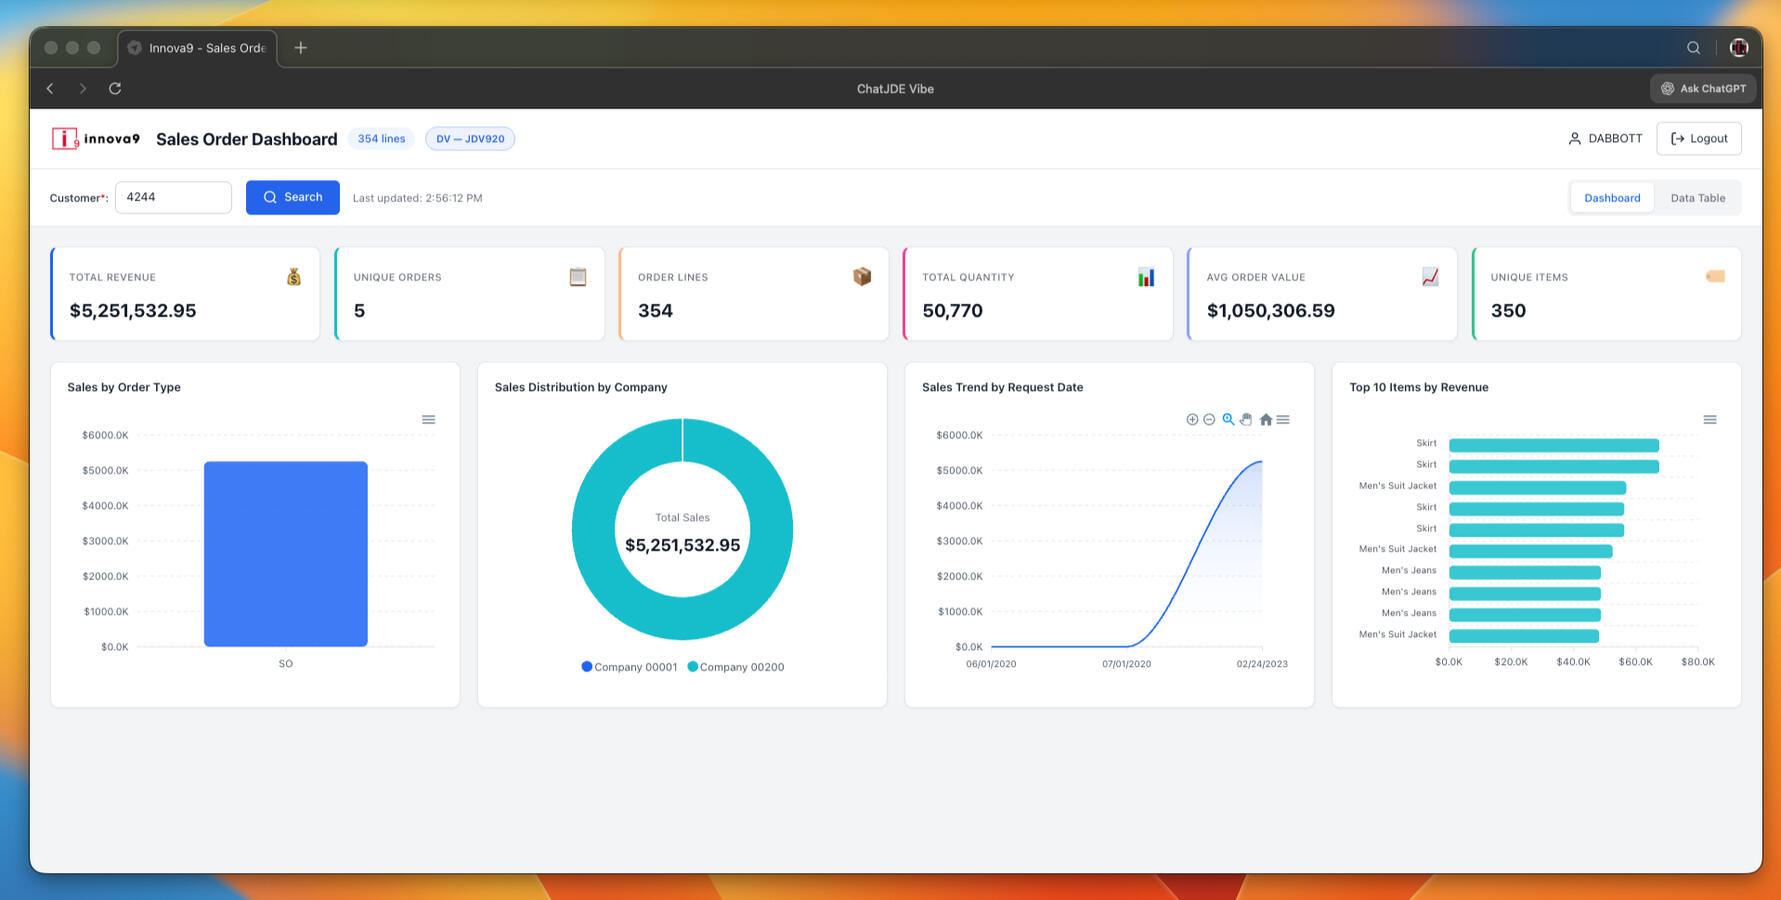Select the Dashboard tab
1781x900 pixels.
(x=1611, y=197)
